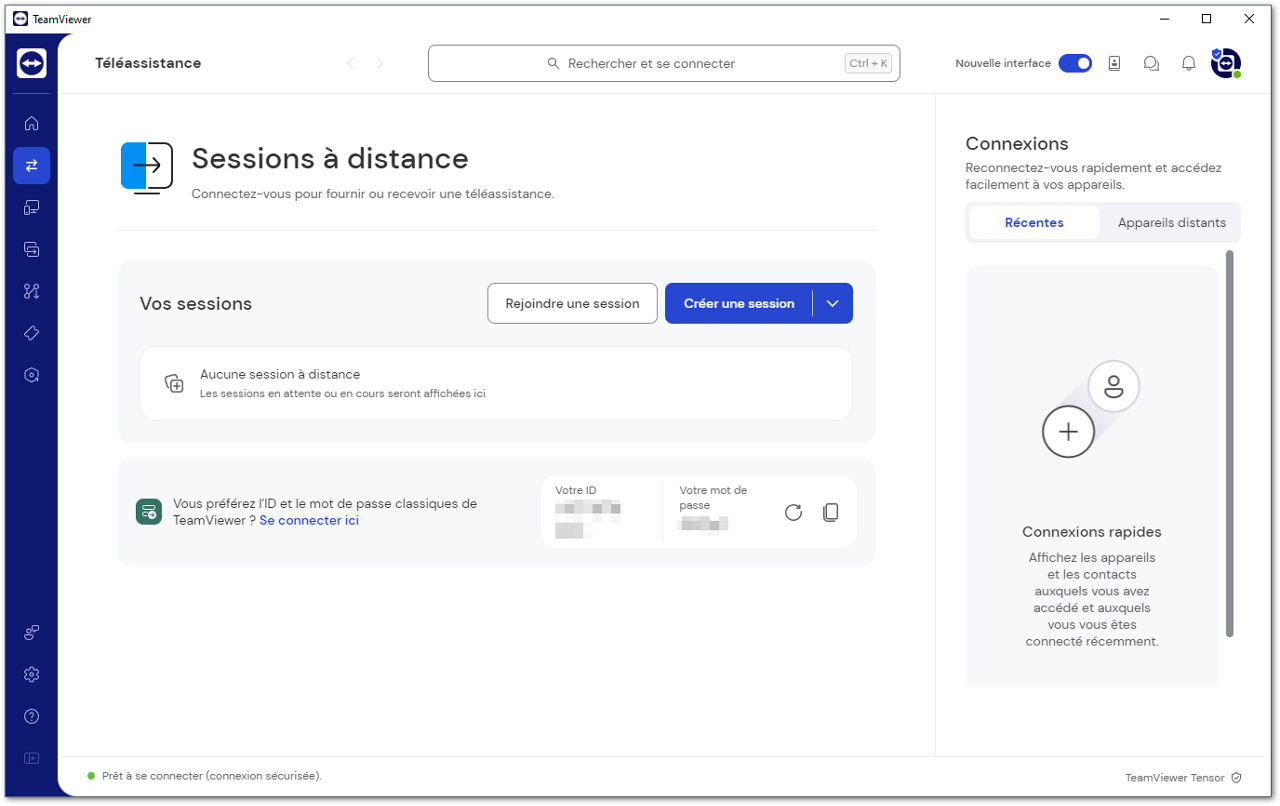Open Settings gear in the sidebar
The width and height of the screenshot is (1280, 806).
tap(31, 675)
